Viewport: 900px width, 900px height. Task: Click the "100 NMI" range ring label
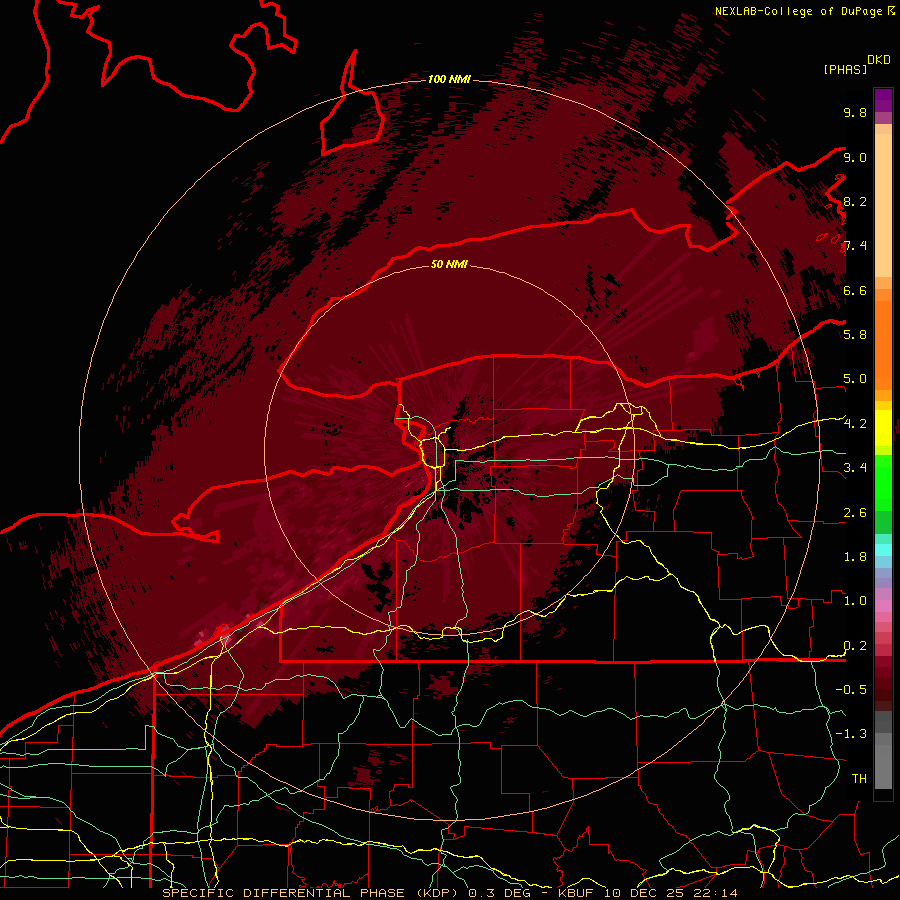(449, 79)
